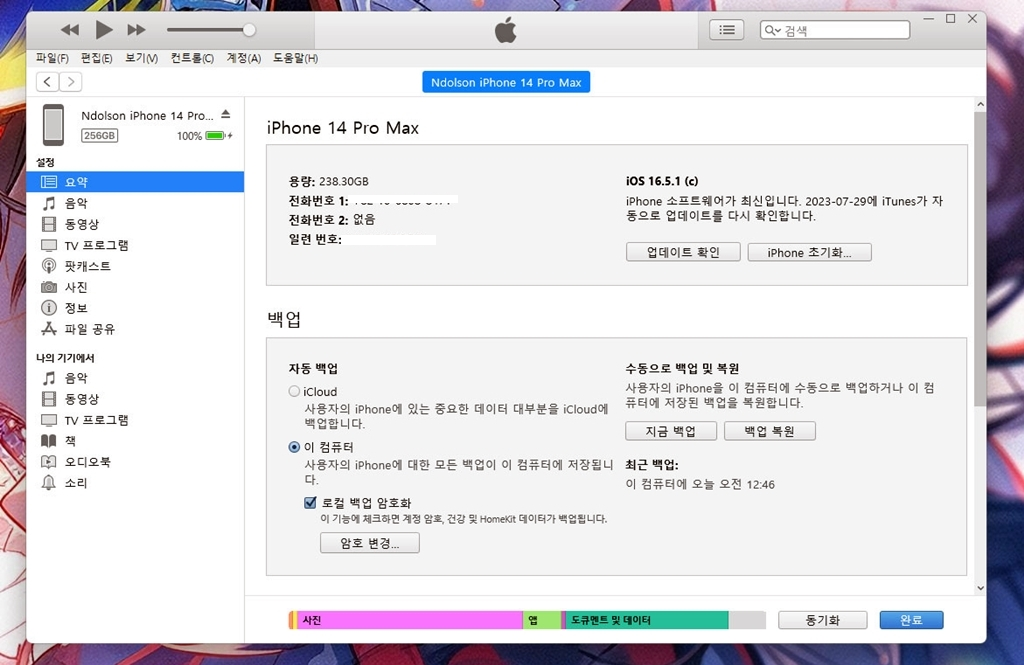Click the play button
This screenshot has width=1024, height=665.
[103, 29]
